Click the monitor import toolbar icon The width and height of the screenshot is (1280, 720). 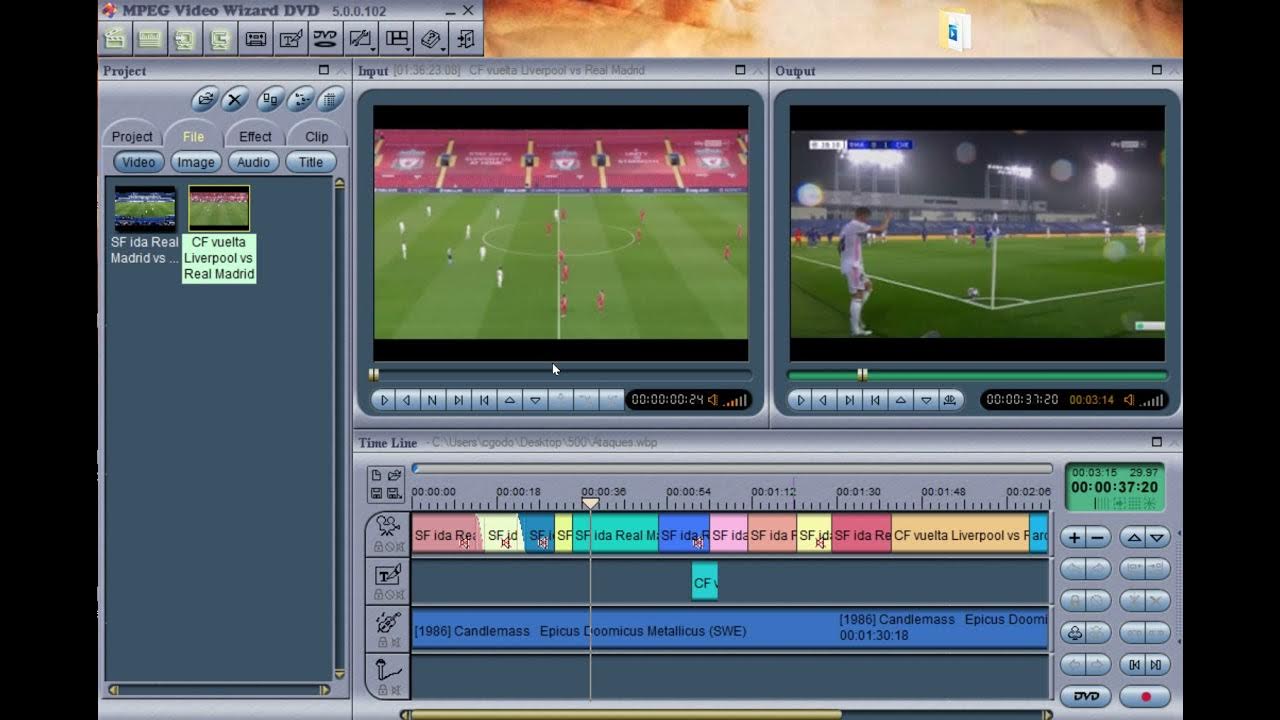185,39
